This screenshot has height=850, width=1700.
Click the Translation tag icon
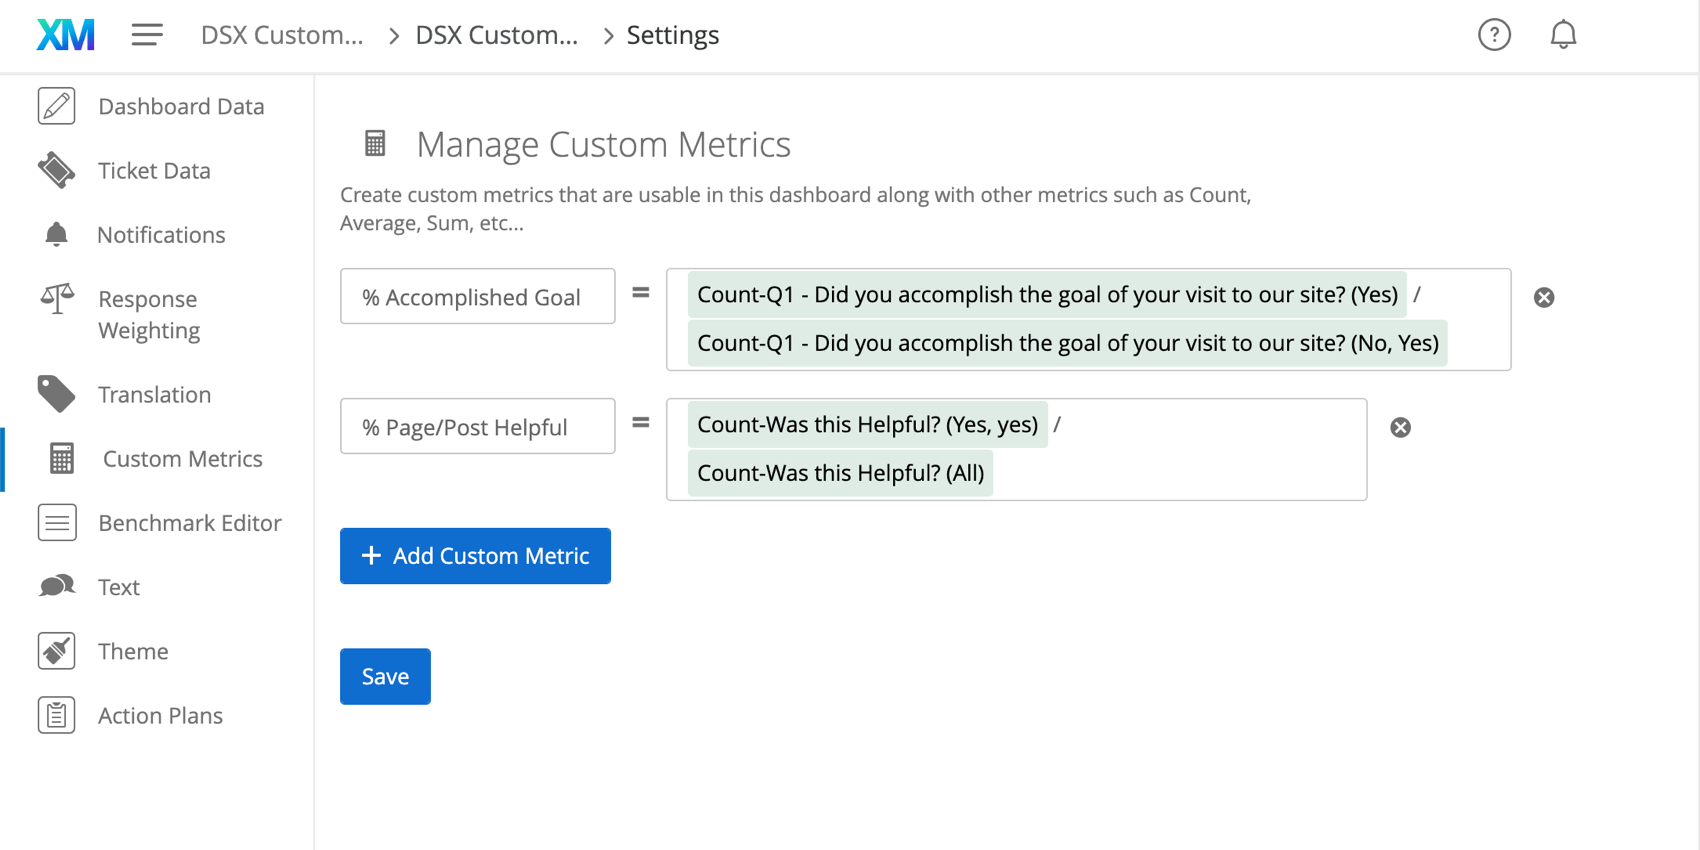[x=57, y=394]
